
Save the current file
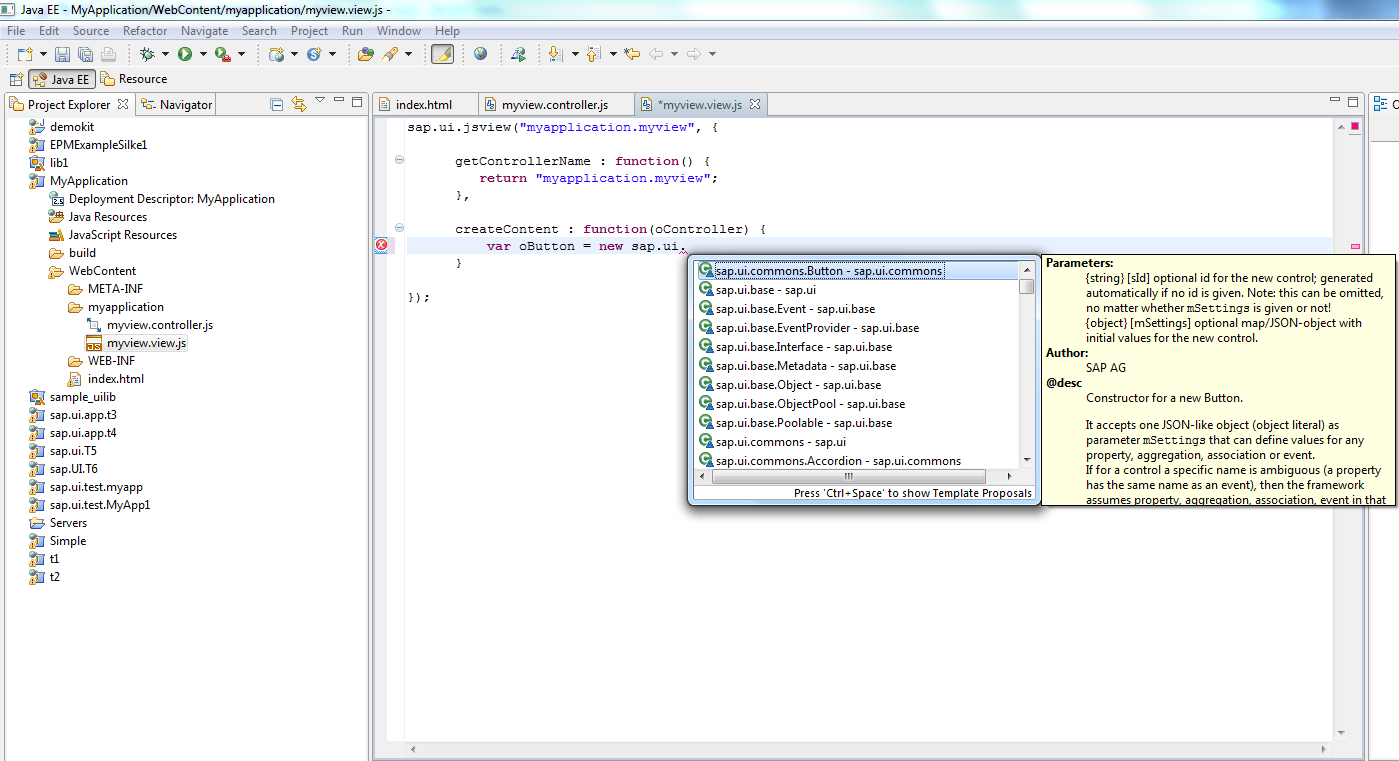pyautogui.click(x=61, y=55)
